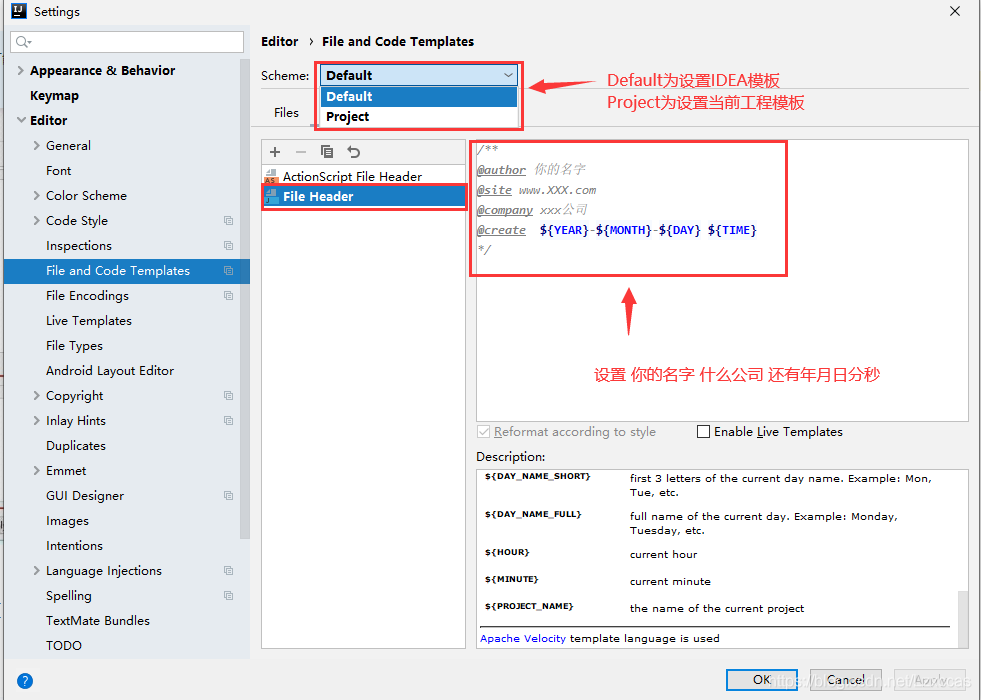The height and width of the screenshot is (700, 981).
Task: Expand Emmet node
Action: click(36, 470)
